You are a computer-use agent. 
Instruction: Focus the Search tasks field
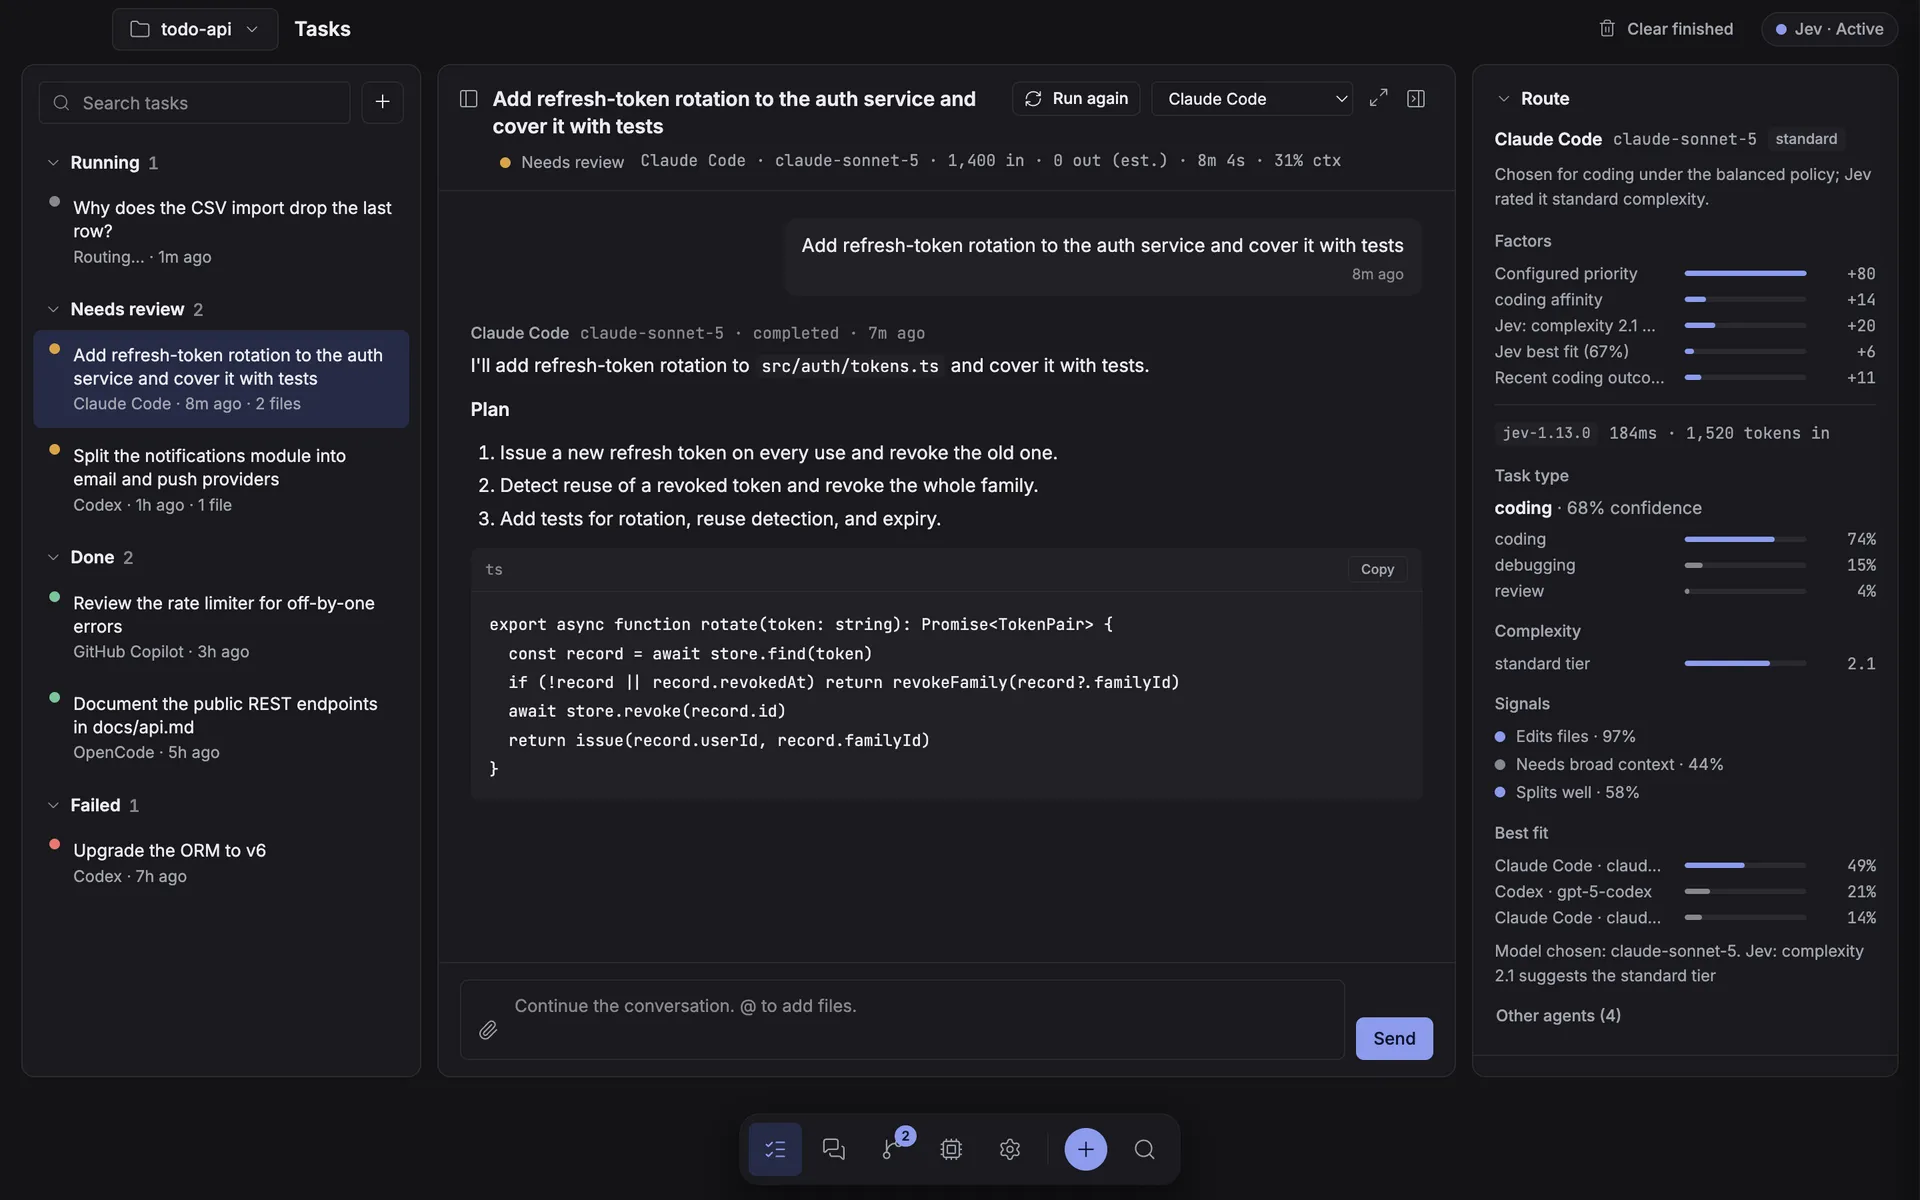coord(194,102)
